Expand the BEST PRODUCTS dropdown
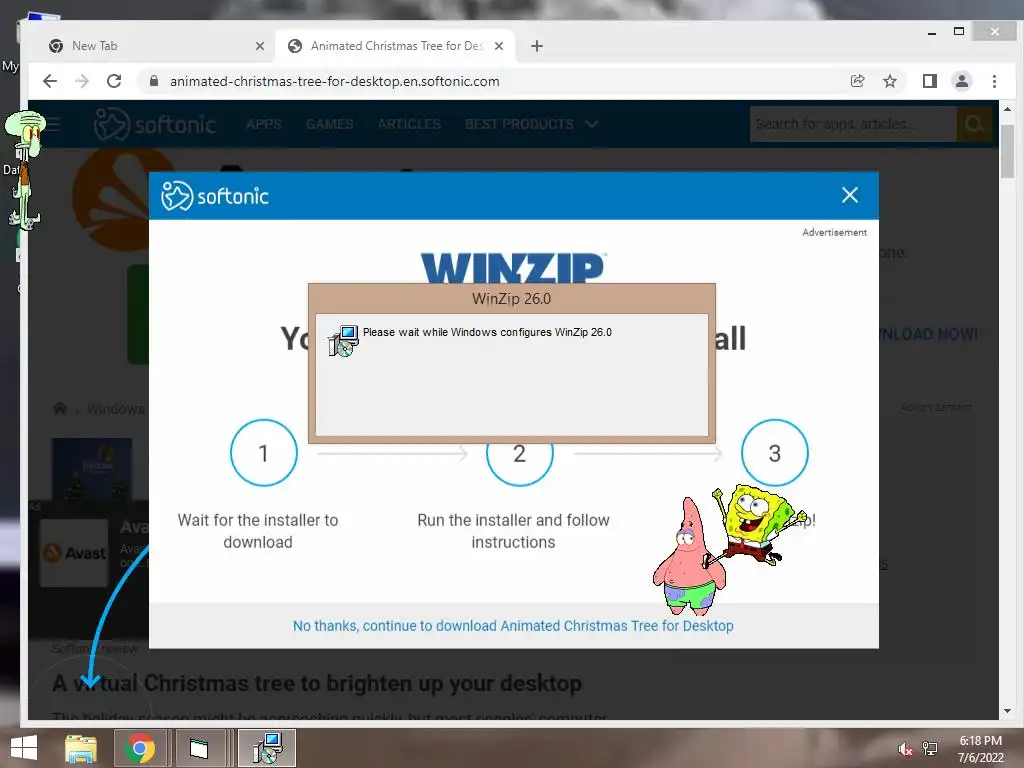The height and width of the screenshot is (768, 1024). pos(531,124)
